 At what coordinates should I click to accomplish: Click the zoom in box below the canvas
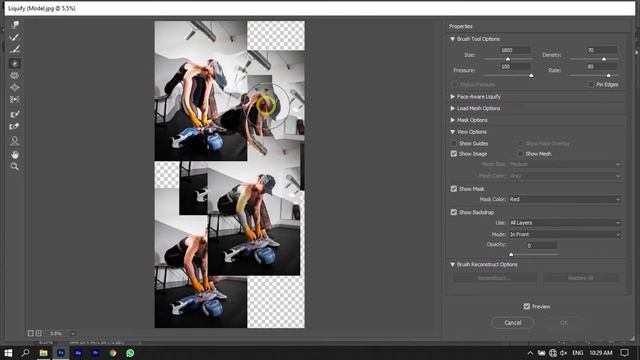click(38, 333)
